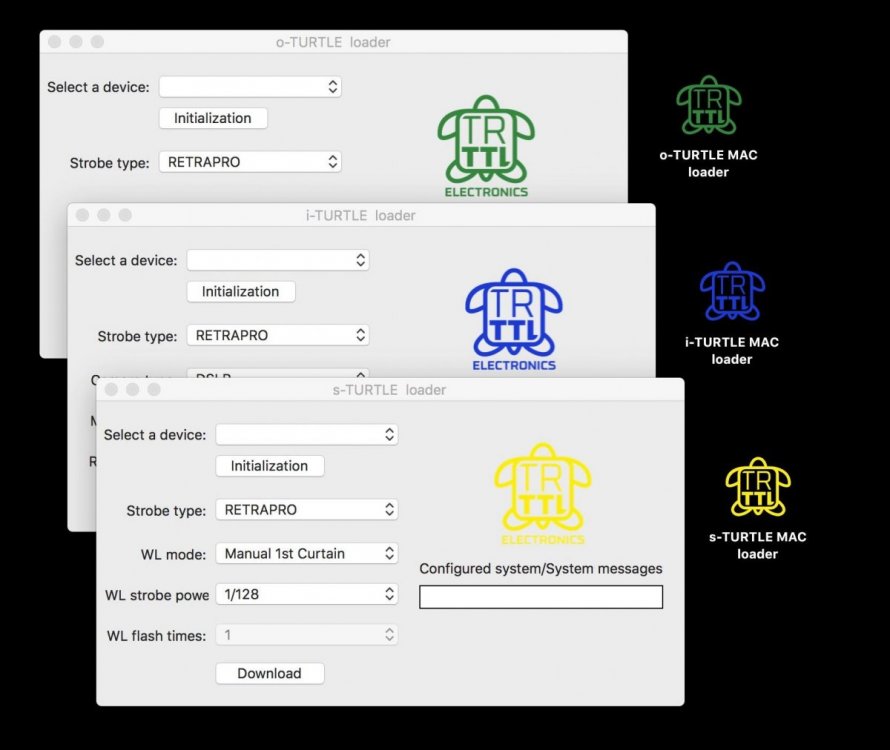Open the o-TURTLE MAC loader green turtle icon
This screenshot has height=750, width=890.
[708, 105]
